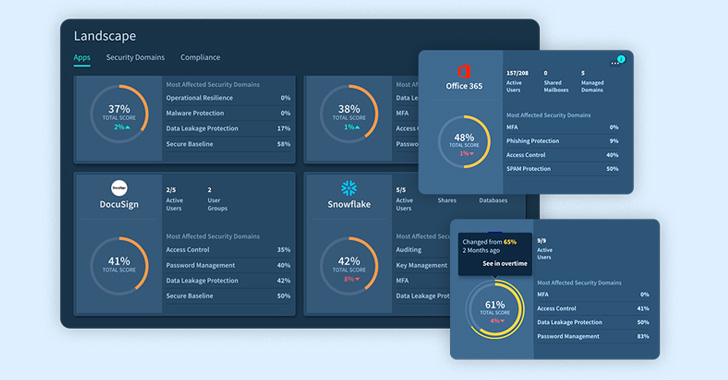Click the 61% total score gauge
The image size is (728, 380).
click(495, 309)
